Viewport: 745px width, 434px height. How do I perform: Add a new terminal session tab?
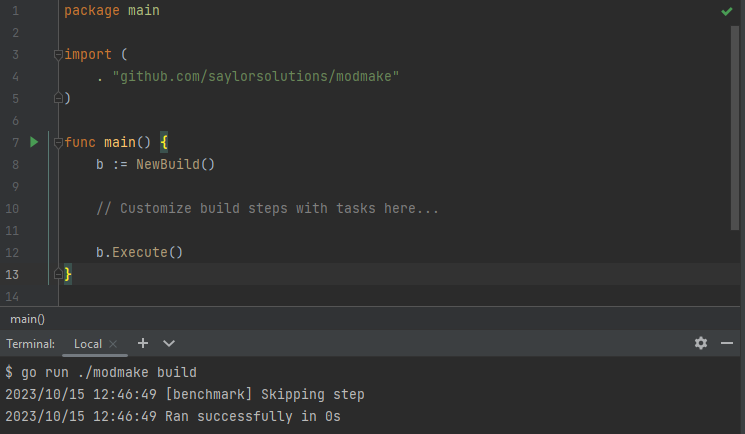pyautogui.click(x=143, y=343)
